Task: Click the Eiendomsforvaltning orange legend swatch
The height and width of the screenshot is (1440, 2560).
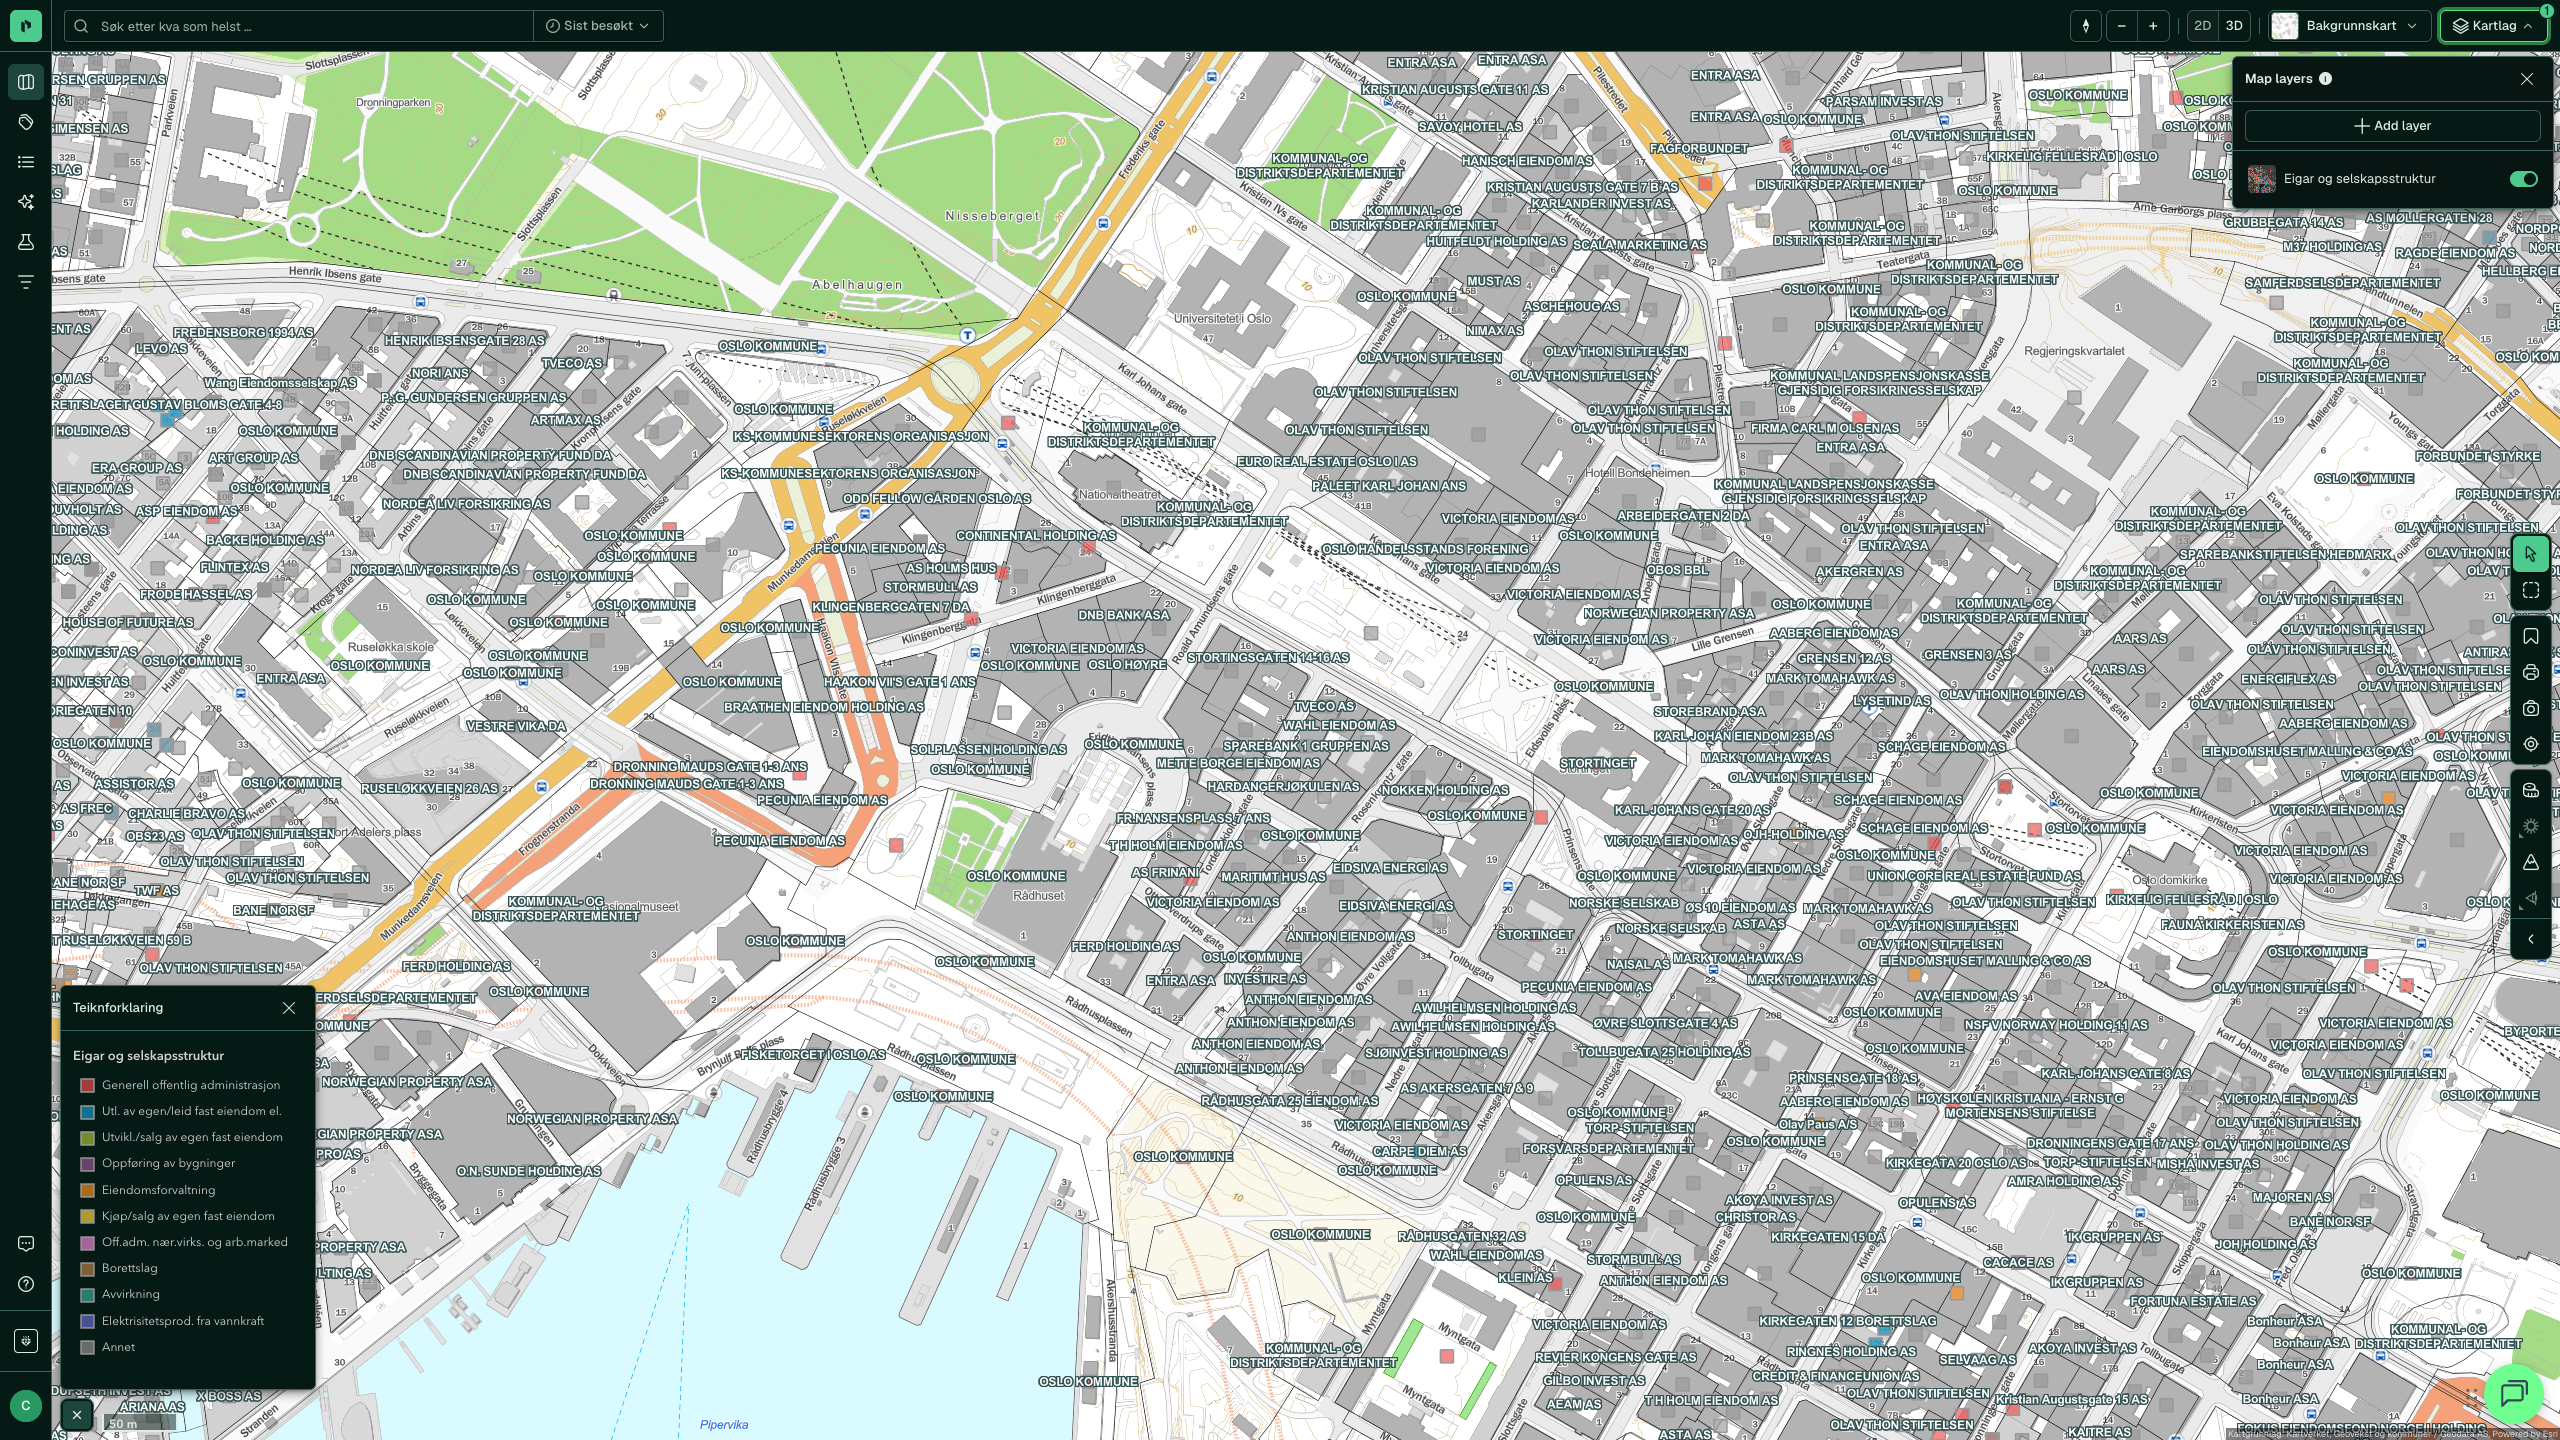Action: (87, 1190)
